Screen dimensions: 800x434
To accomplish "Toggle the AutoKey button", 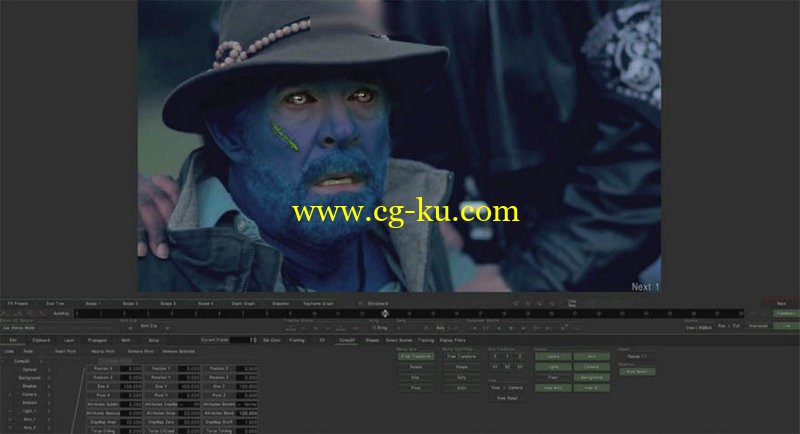I will click(61, 314).
